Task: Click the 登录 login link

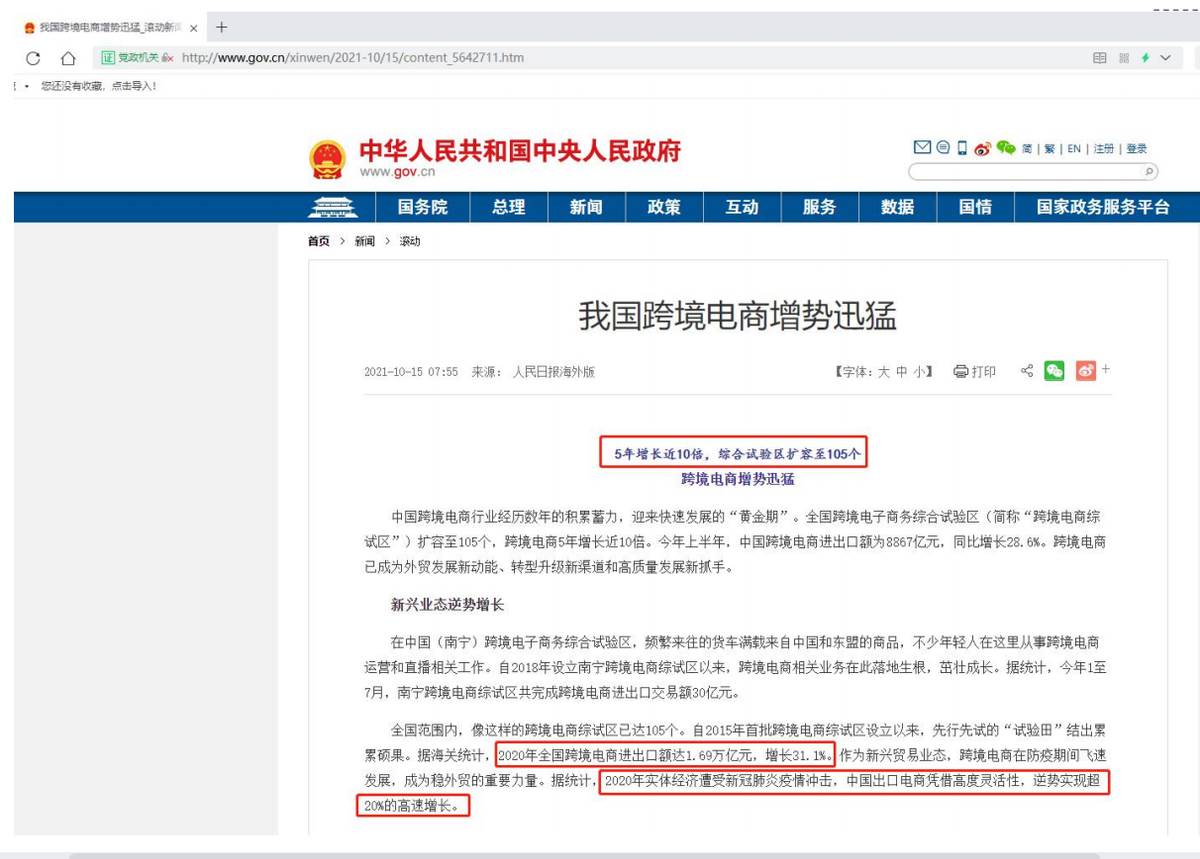Action: click(1137, 149)
